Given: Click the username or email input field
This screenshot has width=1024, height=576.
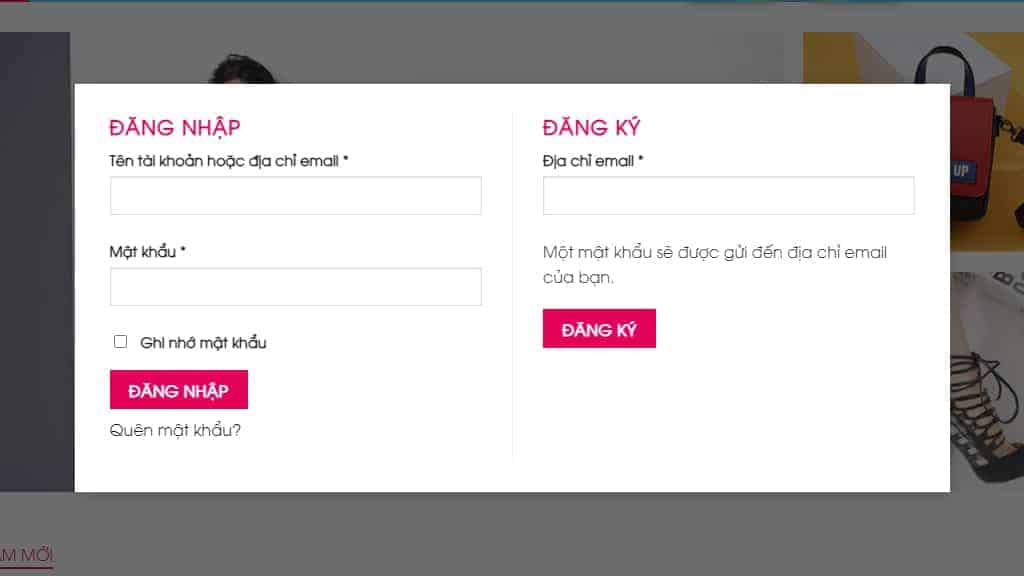Looking at the screenshot, I should point(295,195).
